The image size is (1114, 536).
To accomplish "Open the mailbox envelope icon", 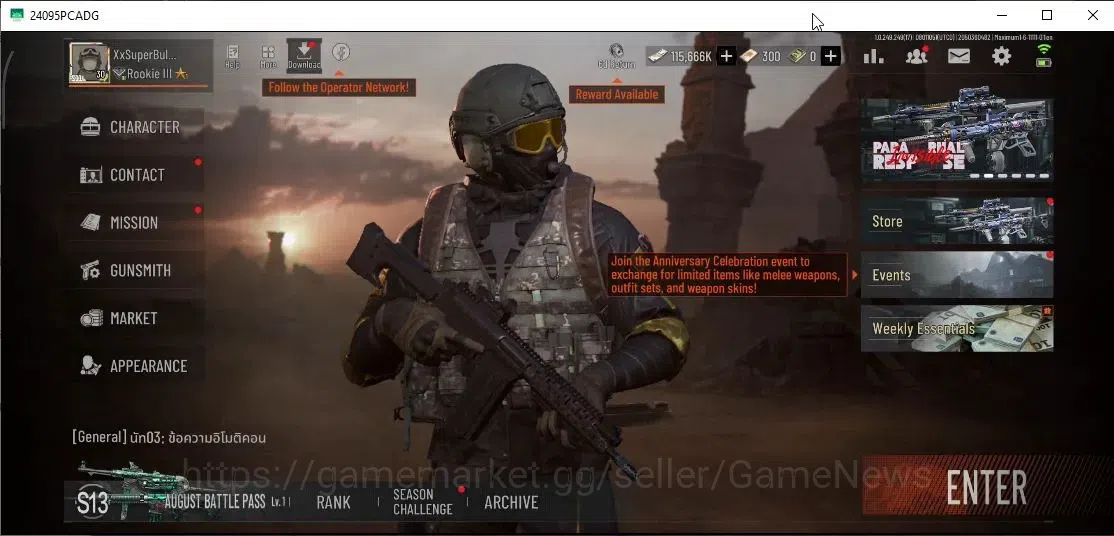I will point(958,55).
